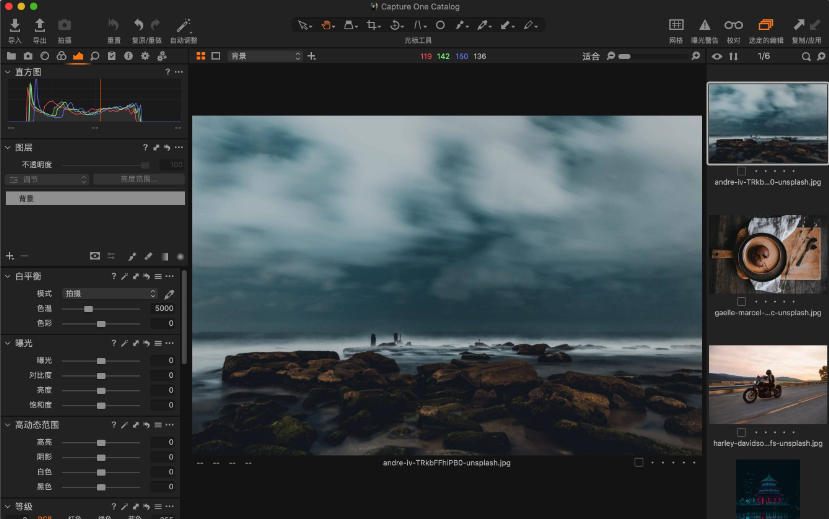
Task: Open the Adjustments clipboard tool tab
Action: pos(112,56)
